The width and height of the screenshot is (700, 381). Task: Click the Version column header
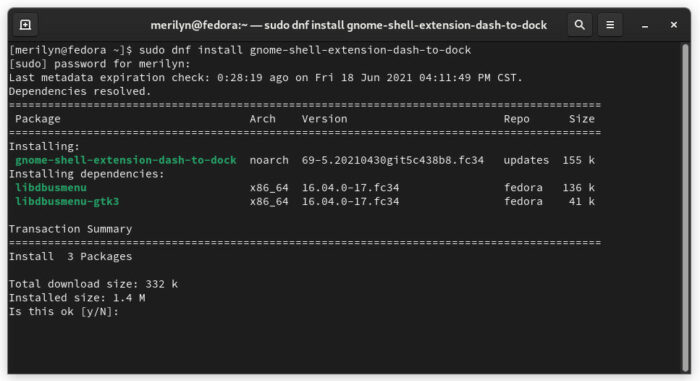tap(324, 119)
